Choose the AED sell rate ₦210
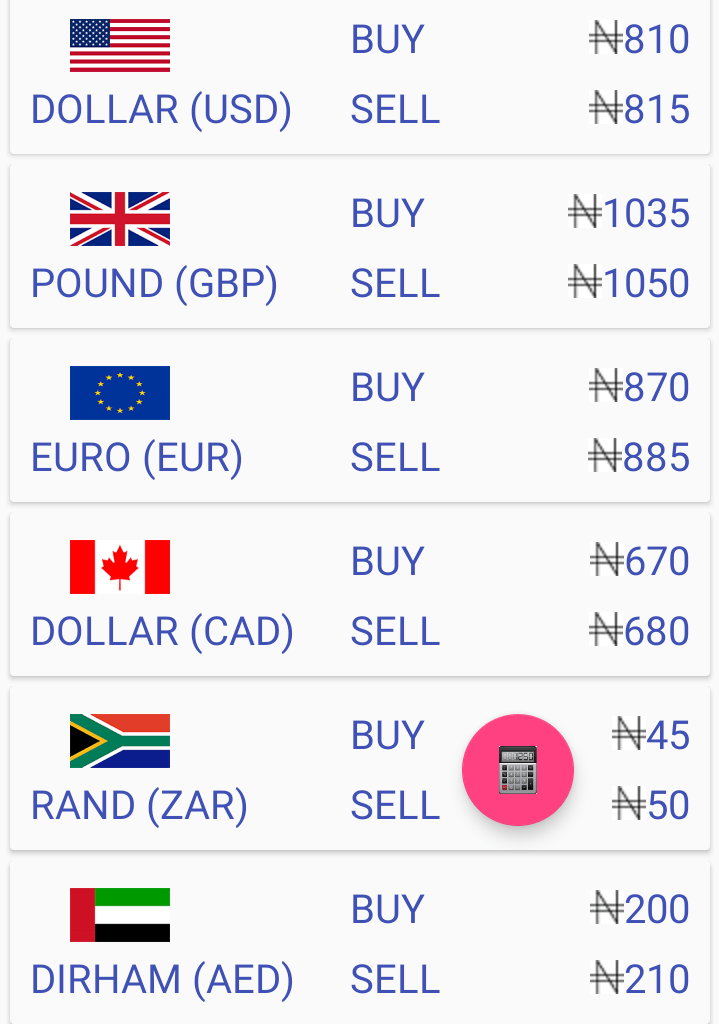 639,979
